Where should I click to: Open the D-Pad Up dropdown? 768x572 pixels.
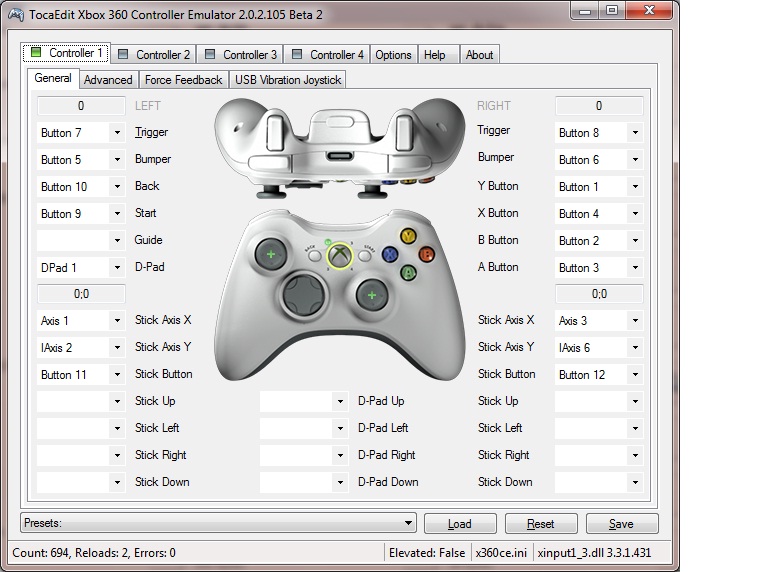point(304,402)
